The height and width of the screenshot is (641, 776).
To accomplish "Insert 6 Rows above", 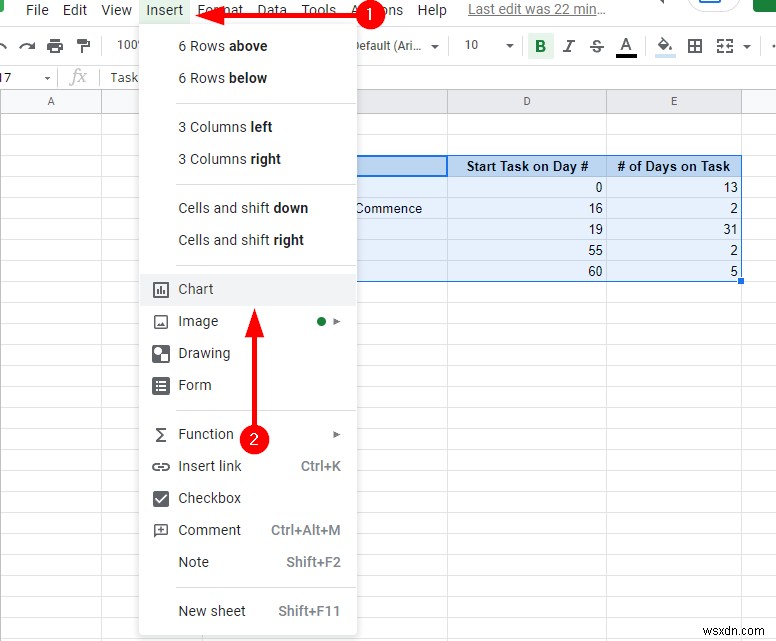I will (x=247, y=46).
